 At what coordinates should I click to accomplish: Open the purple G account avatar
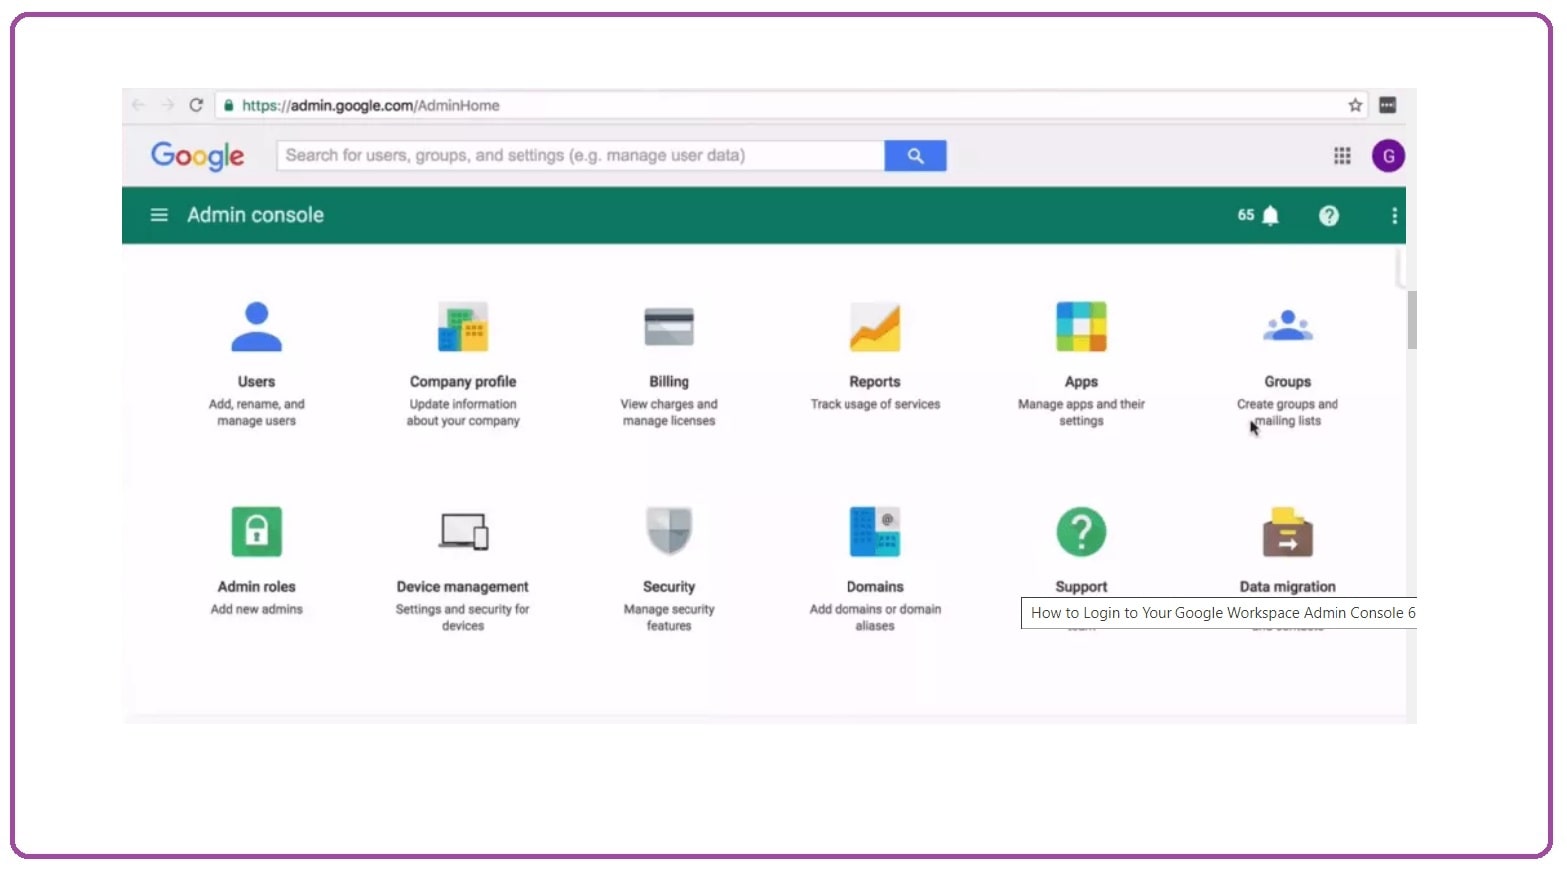1388,155
